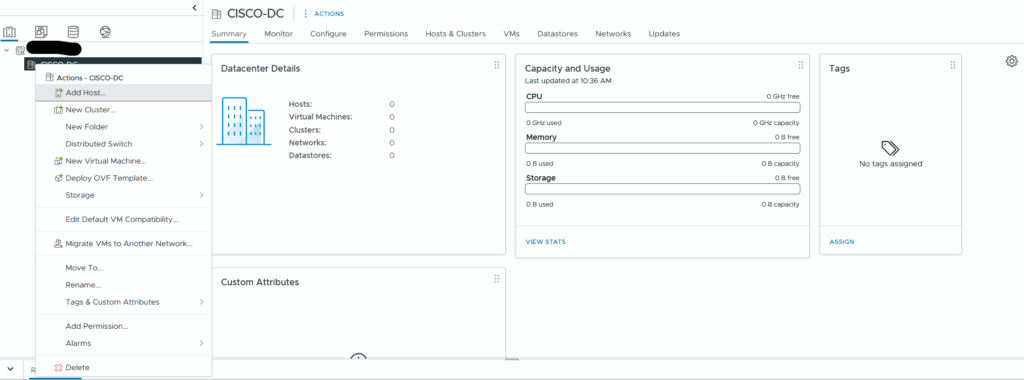Click the VIEW STATS link

[x=545, y=242]
